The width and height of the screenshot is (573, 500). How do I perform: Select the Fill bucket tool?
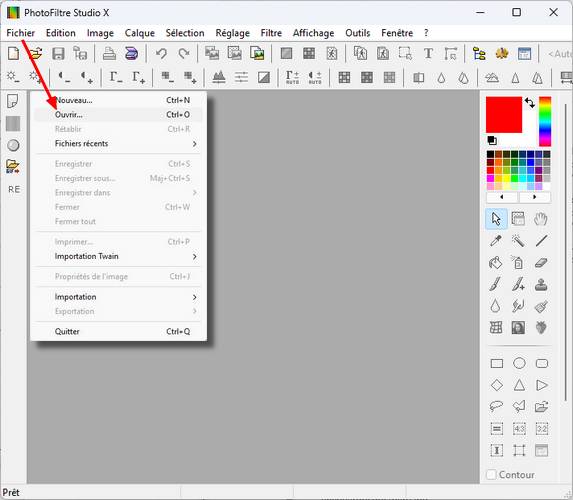[x=496, y=262]
